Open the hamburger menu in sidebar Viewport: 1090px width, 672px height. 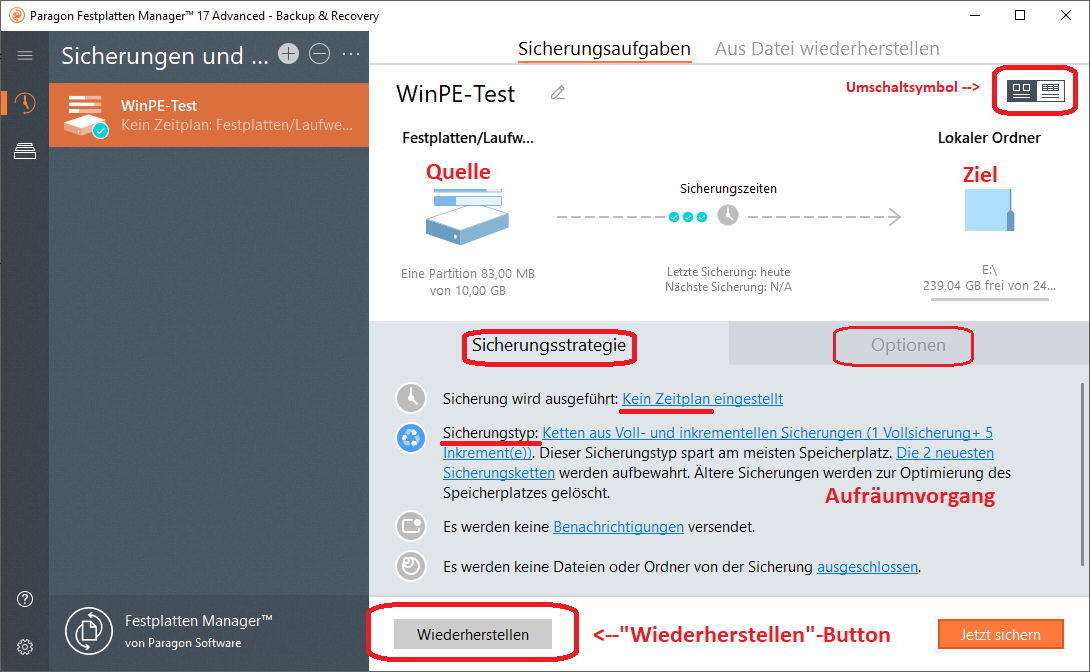click(x=25, y=56)
